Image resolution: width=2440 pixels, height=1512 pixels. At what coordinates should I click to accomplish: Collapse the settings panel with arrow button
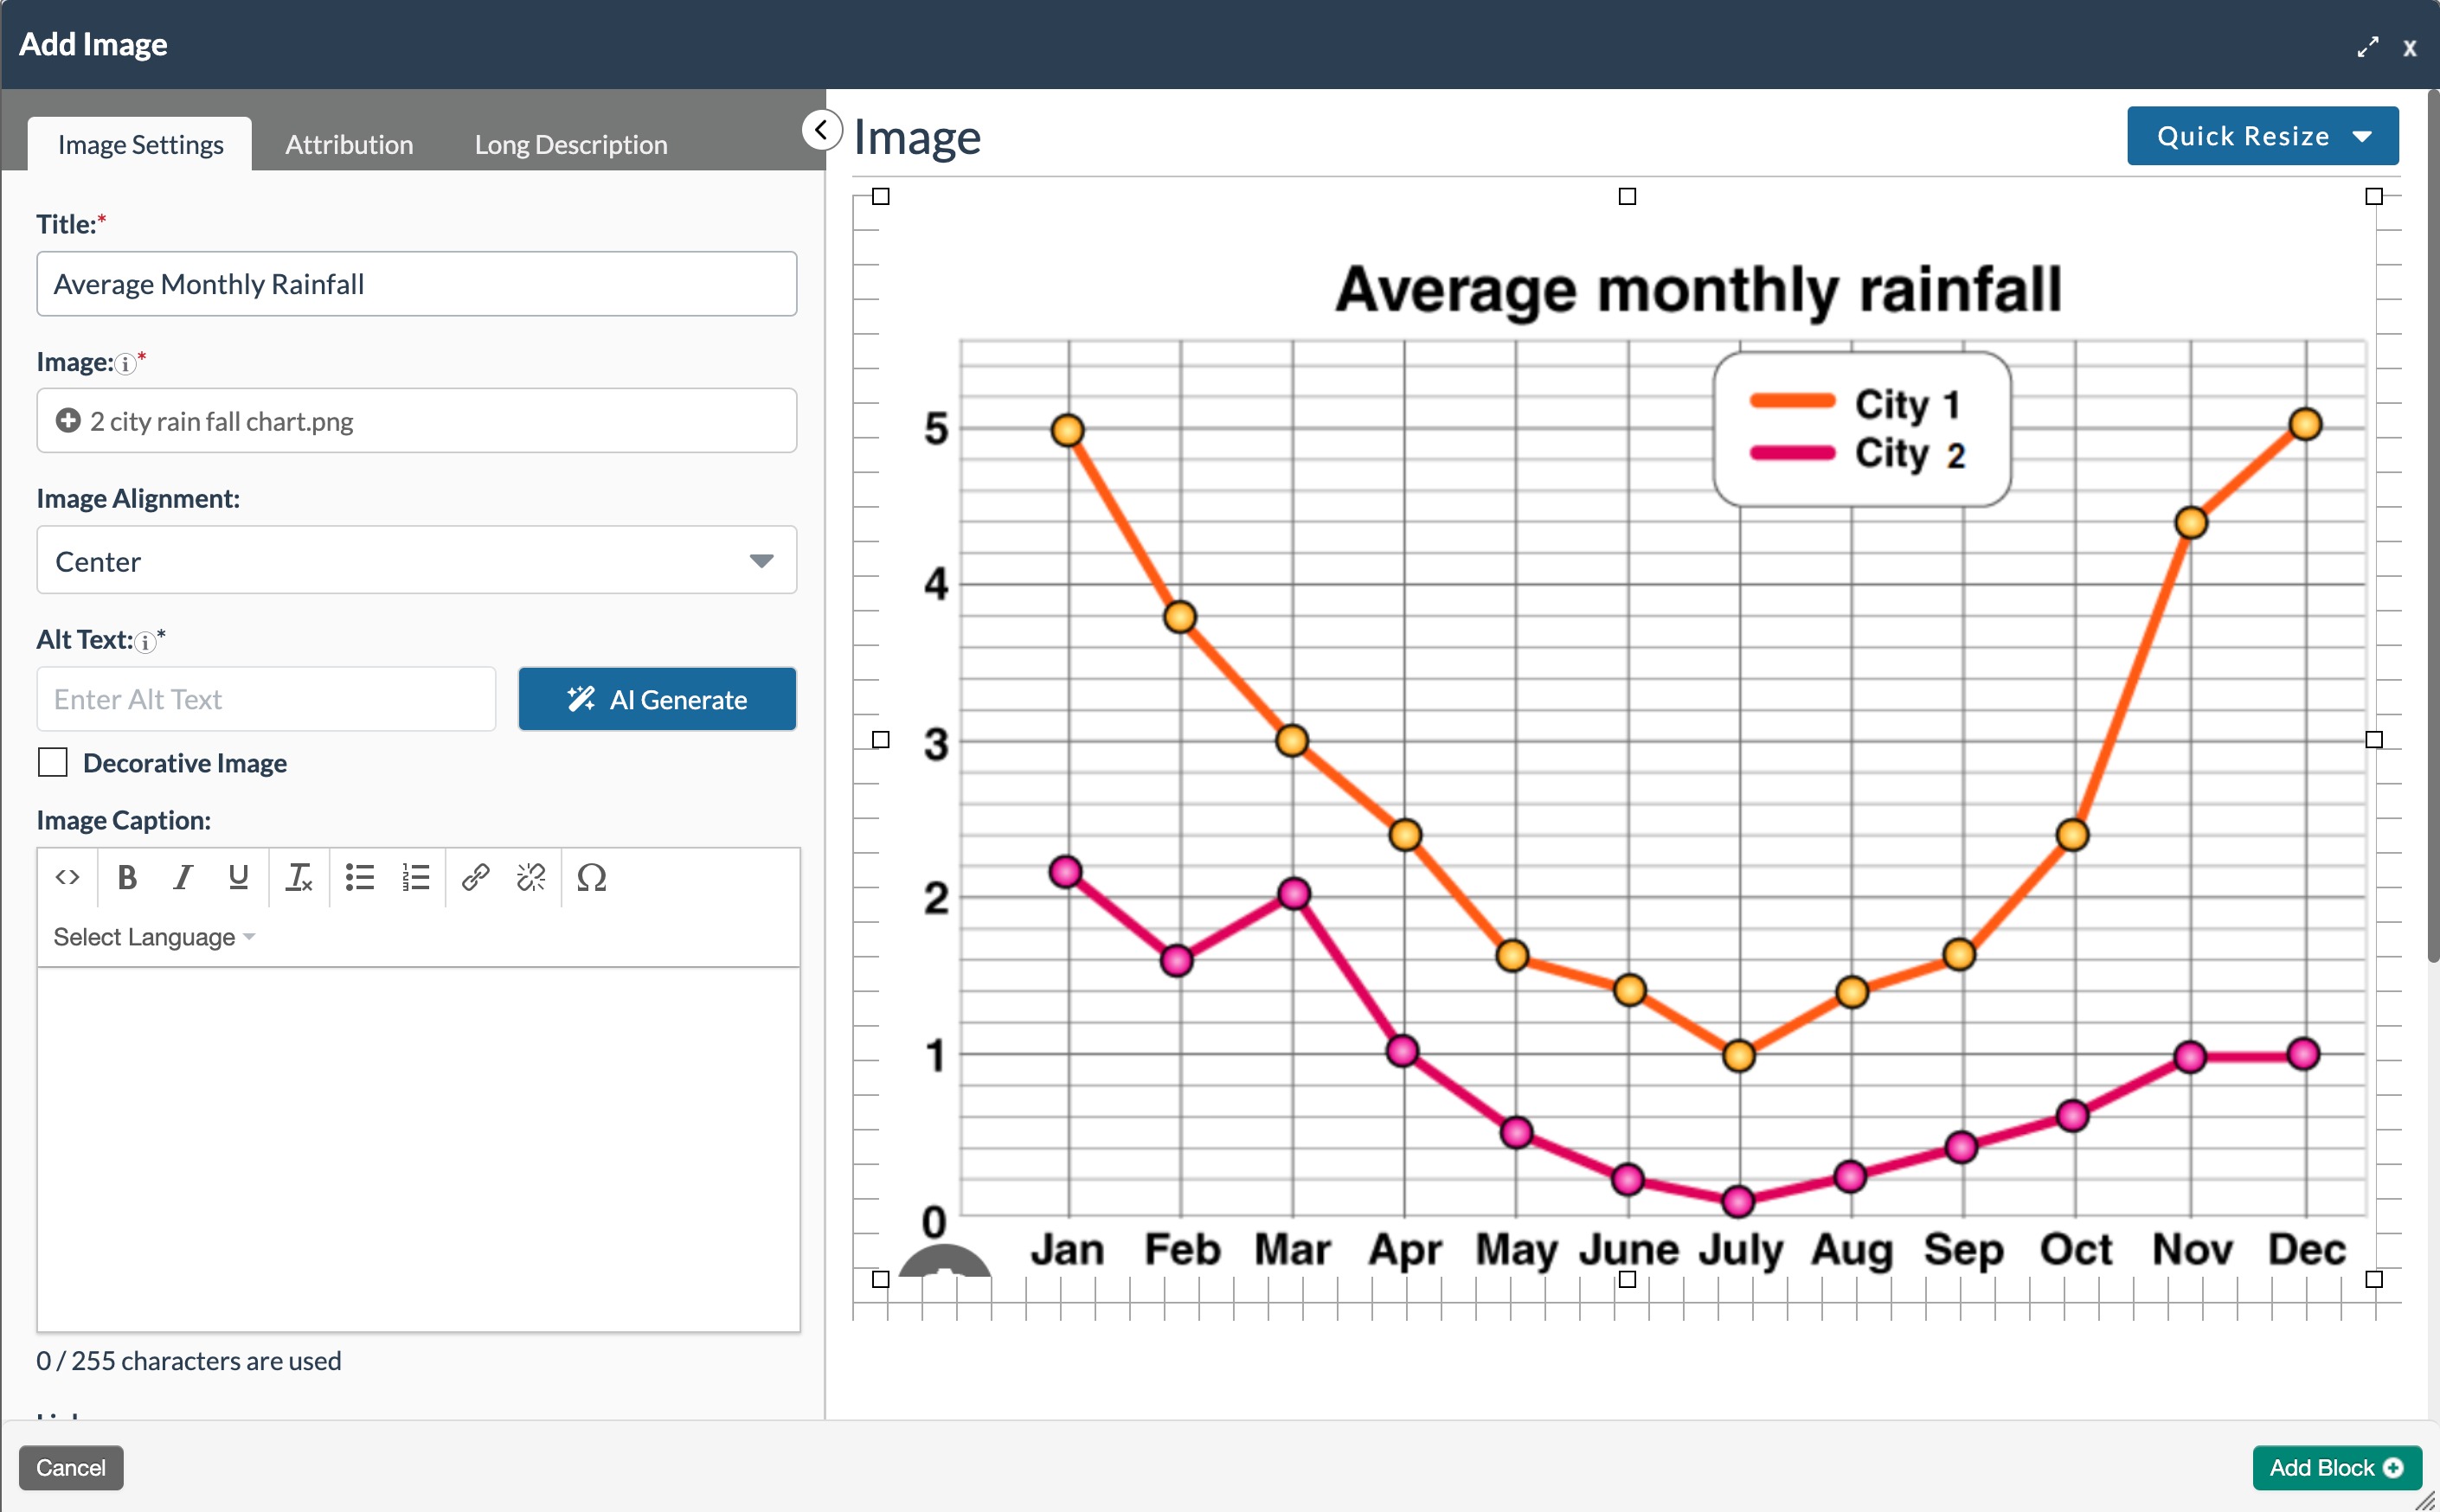pyautogui.click(x=821, y=130)
